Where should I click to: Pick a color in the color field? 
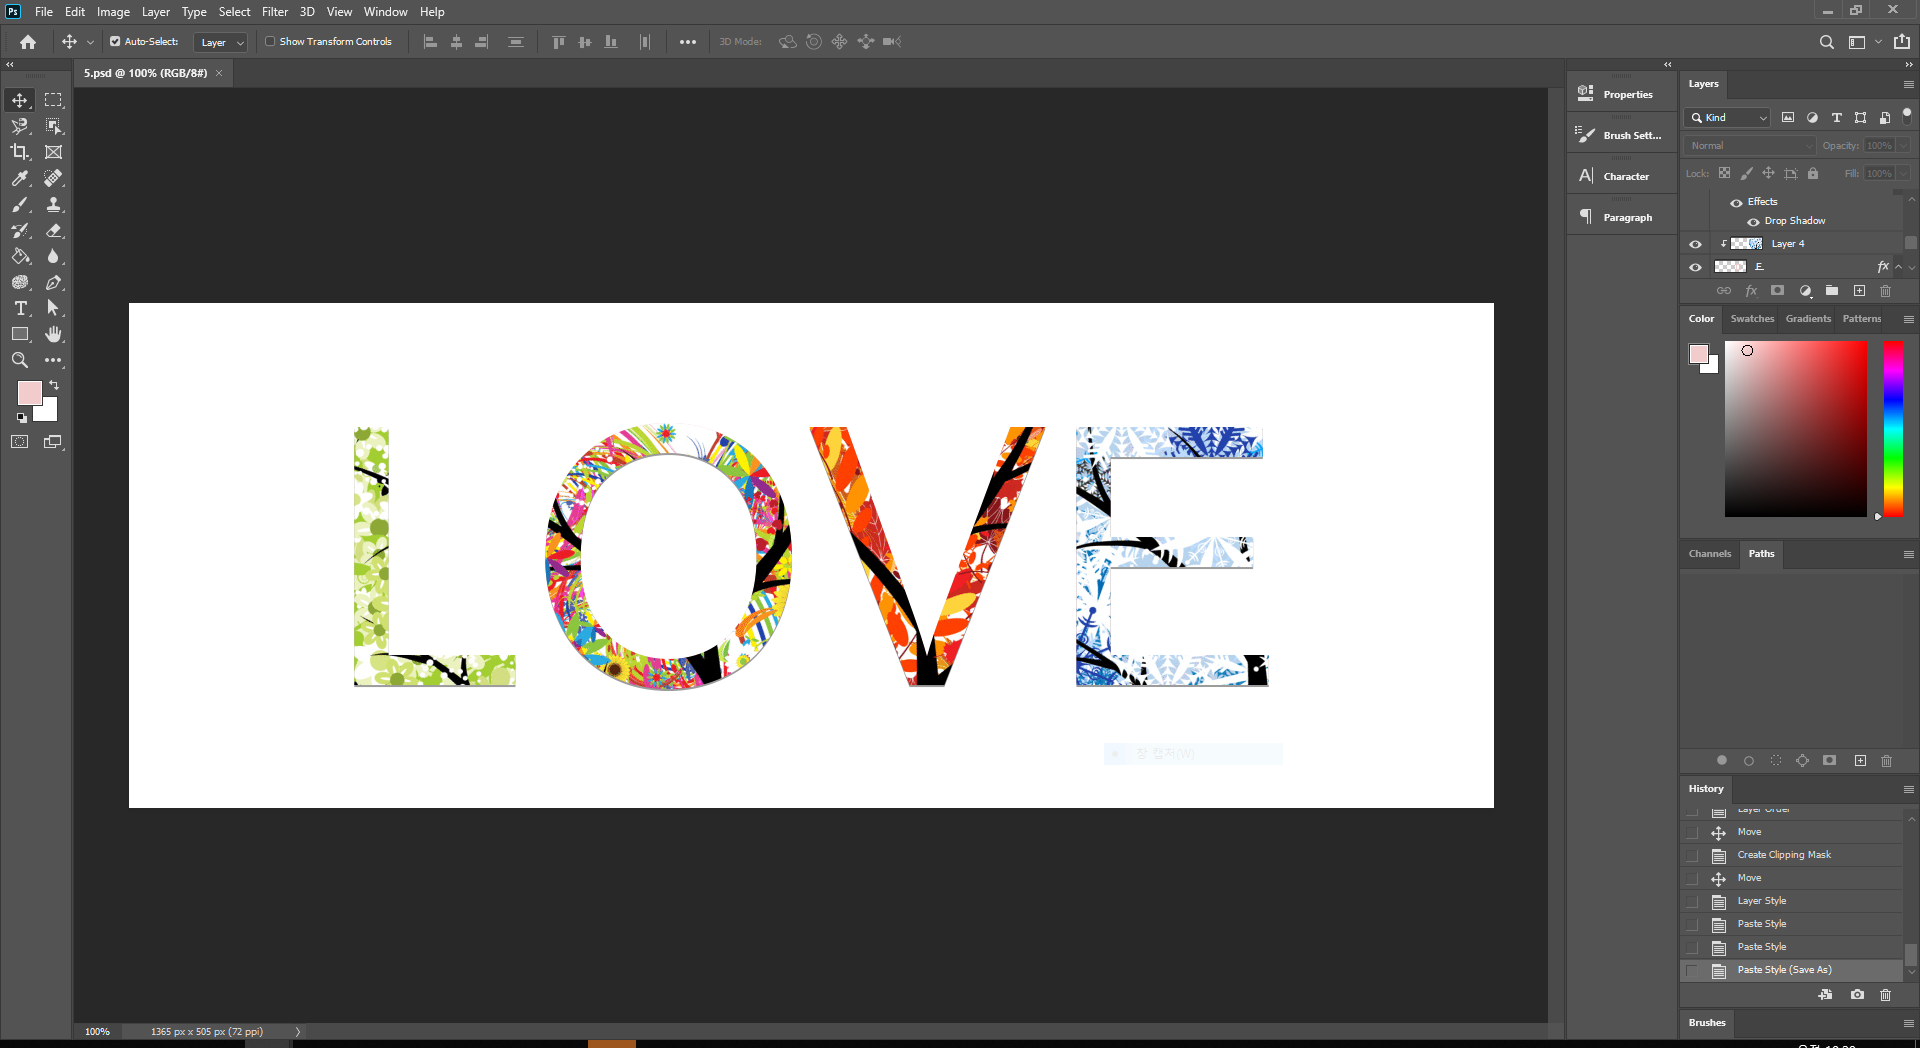click(x=1795, y=429)
